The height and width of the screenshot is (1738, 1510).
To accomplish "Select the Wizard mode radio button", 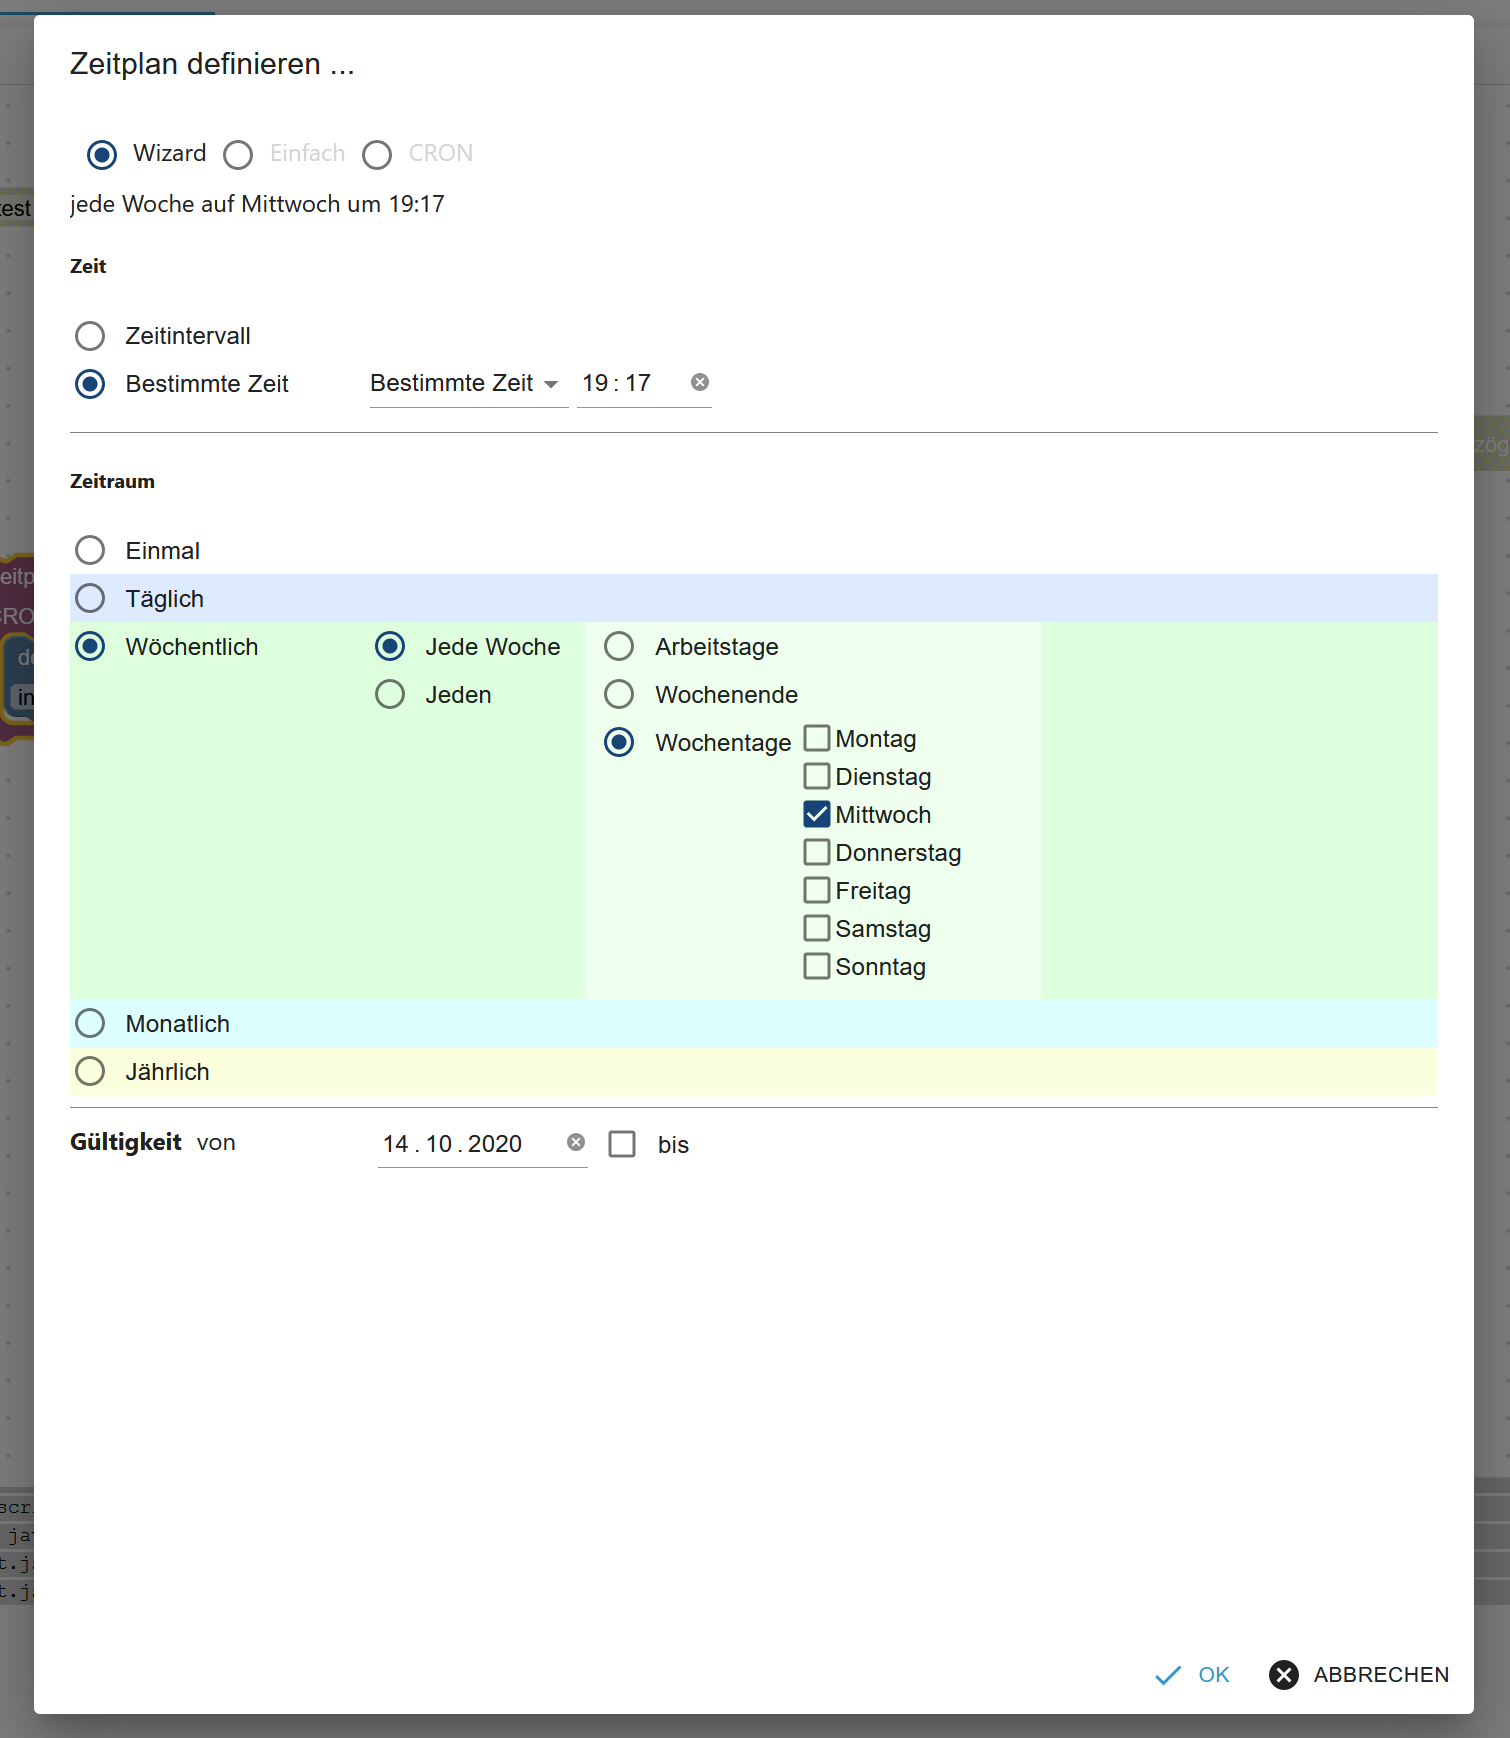I will tap(102, 154).
